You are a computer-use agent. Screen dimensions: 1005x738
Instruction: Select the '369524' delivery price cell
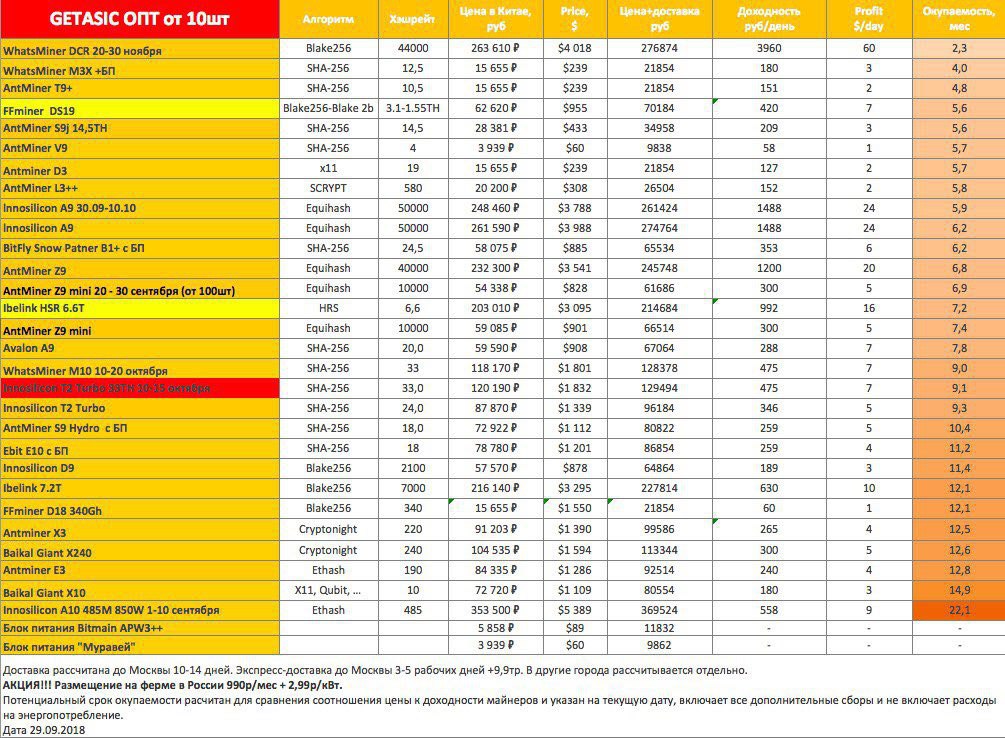coord(659,610)
